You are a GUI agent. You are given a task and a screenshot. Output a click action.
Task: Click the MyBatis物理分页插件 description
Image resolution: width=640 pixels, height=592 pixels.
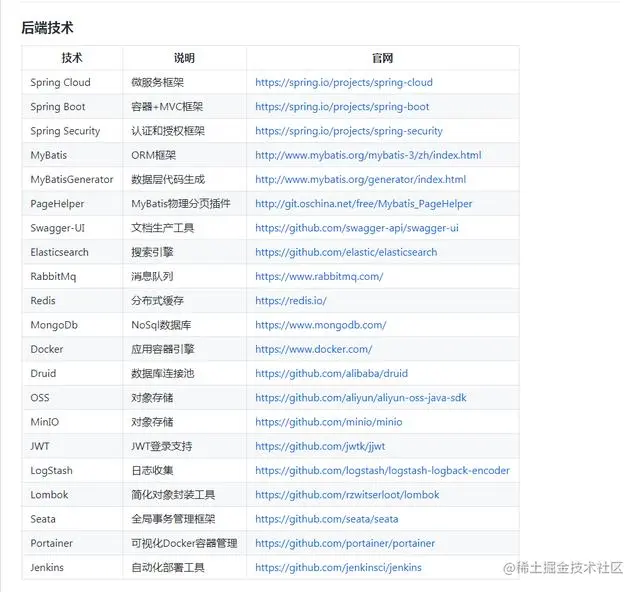[x=181, y=204]
